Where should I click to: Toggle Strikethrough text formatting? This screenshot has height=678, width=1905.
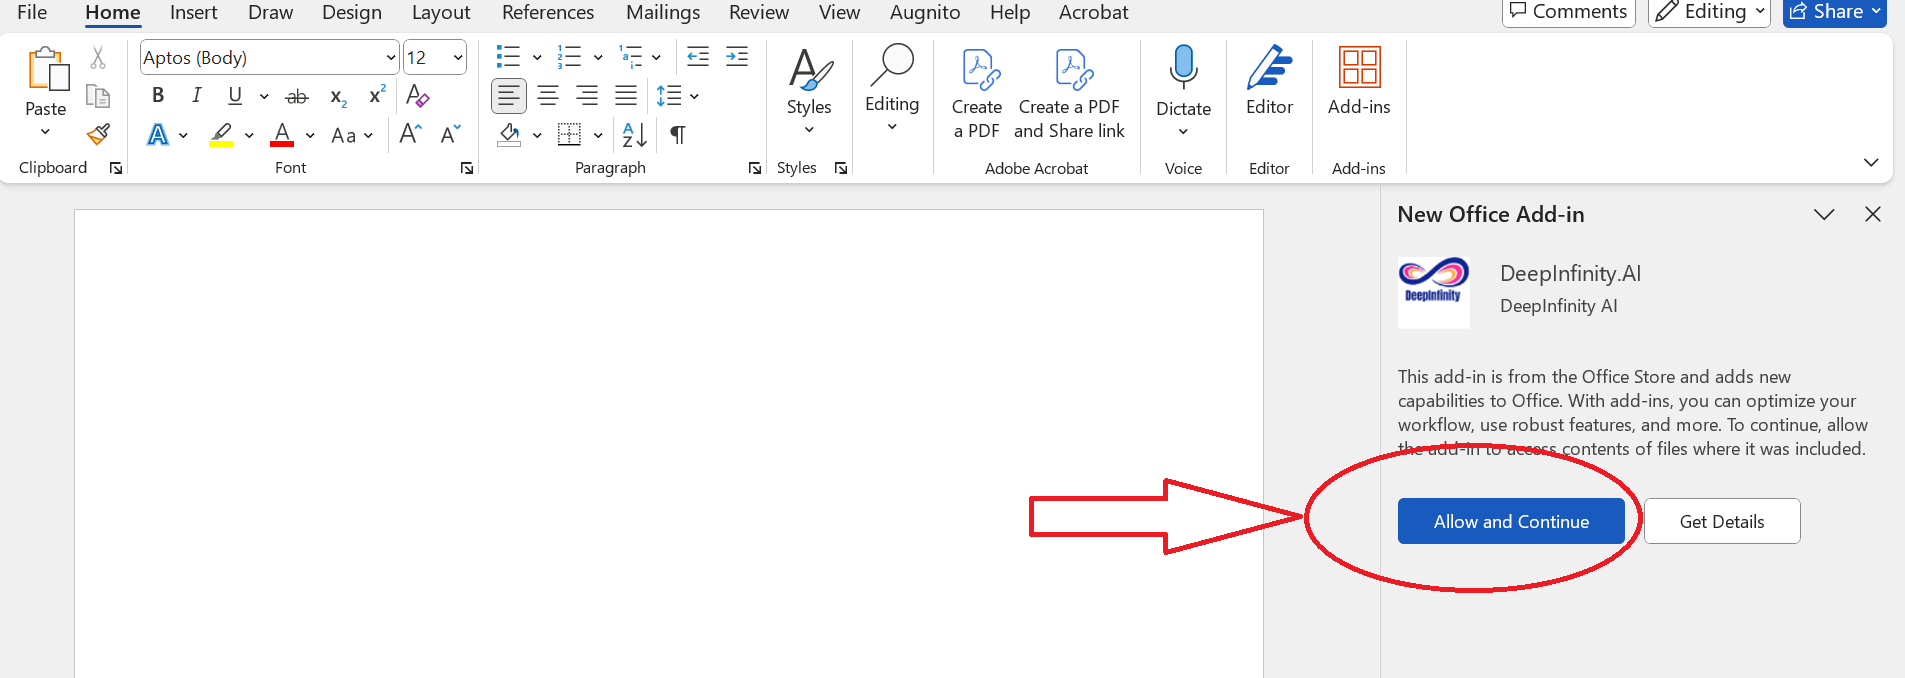pyautogui.click(x=297, y=97)
